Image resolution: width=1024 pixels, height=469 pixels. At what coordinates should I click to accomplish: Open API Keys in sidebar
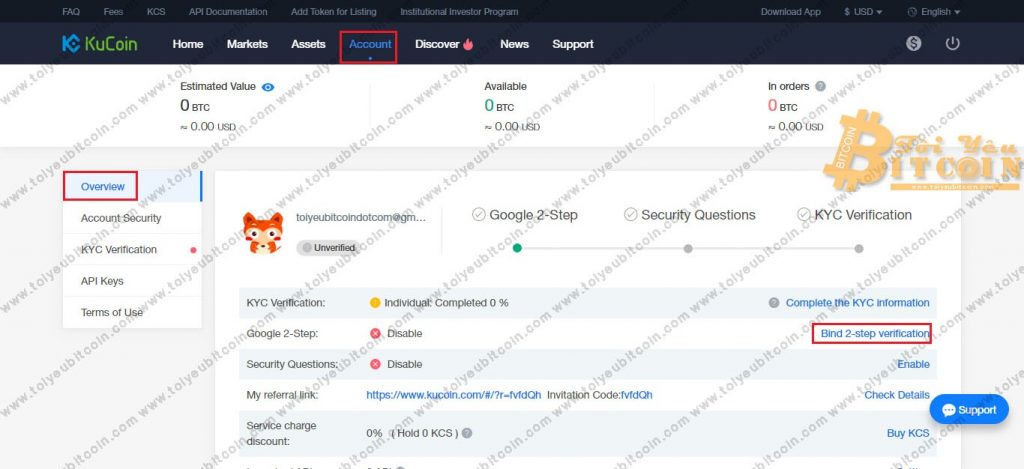pyautogui.click(x=132, y=281)
